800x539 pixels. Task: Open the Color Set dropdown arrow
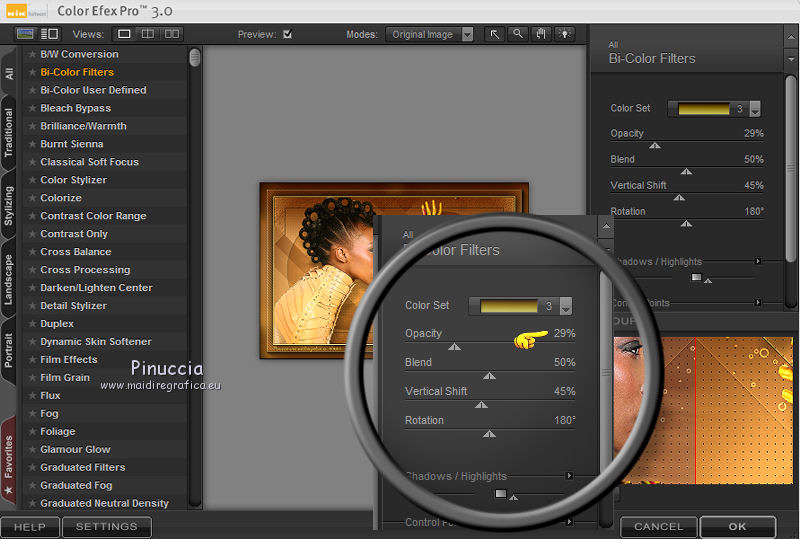755,109
